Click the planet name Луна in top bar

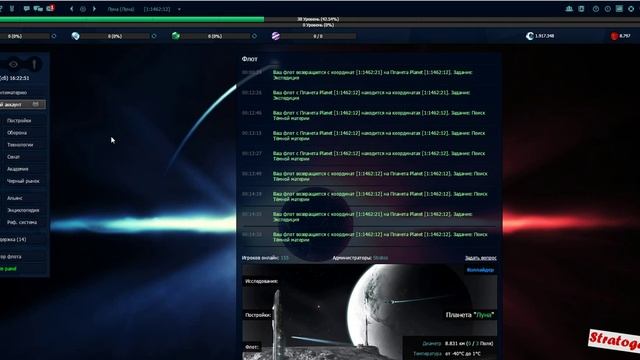coord(121,9)
